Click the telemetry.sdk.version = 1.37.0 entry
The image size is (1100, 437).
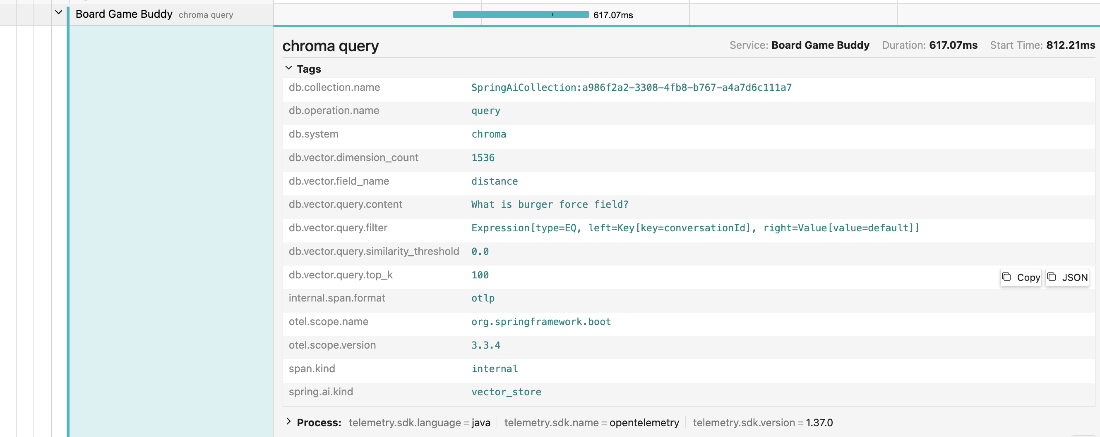pyautogui.click(x=763, y=422)
